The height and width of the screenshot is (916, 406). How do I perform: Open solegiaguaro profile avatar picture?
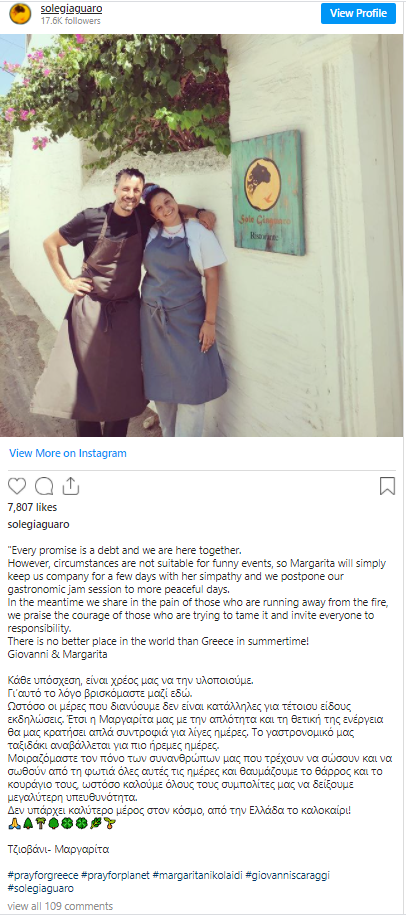[20, 13]
